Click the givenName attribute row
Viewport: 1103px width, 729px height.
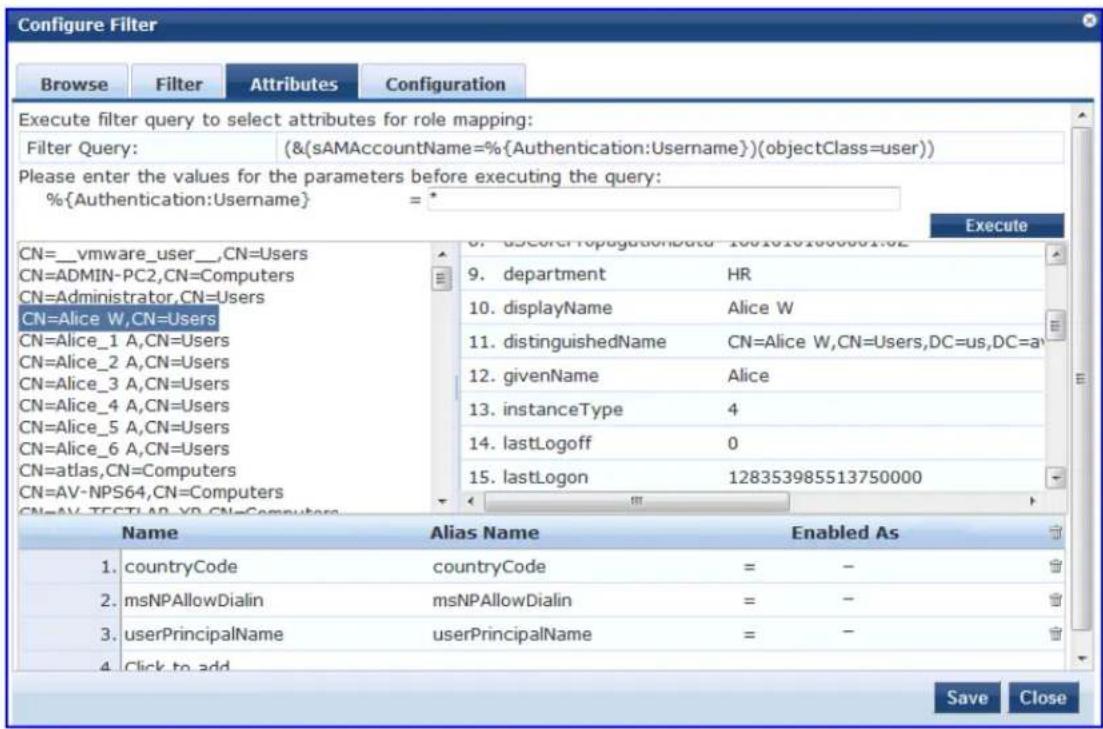pos(753,375)
